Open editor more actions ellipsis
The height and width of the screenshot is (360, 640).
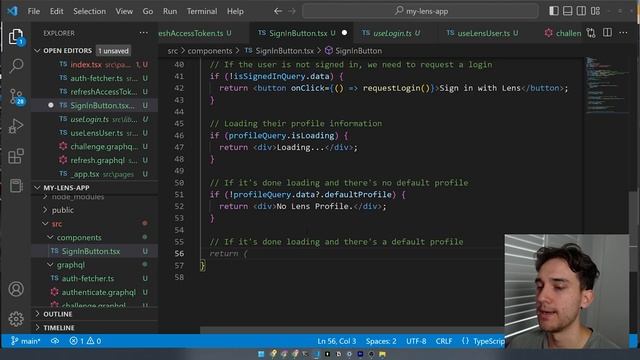tap(623, 33)
